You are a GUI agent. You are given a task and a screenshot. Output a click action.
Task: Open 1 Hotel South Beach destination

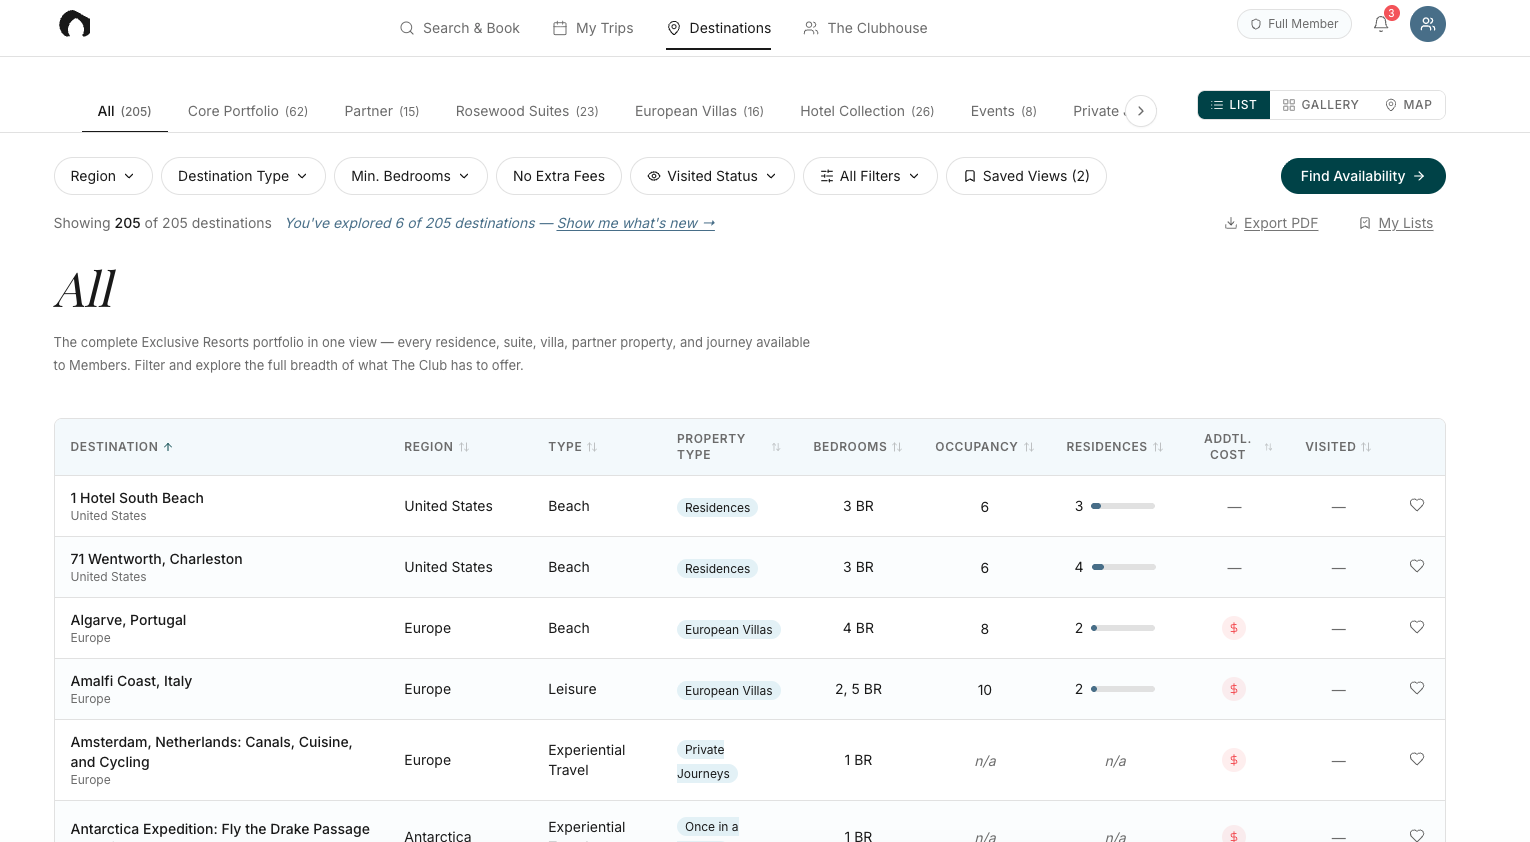point(137,498)
